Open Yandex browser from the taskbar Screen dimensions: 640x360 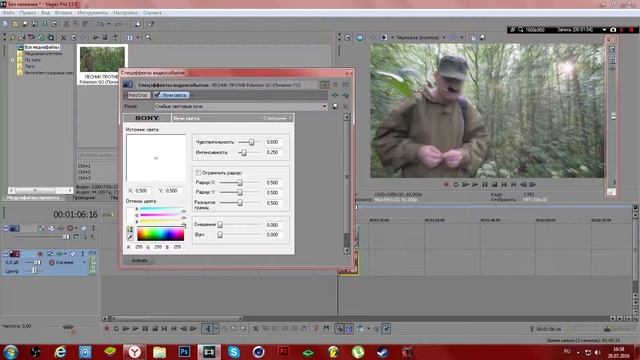click(x=135, y=351)
